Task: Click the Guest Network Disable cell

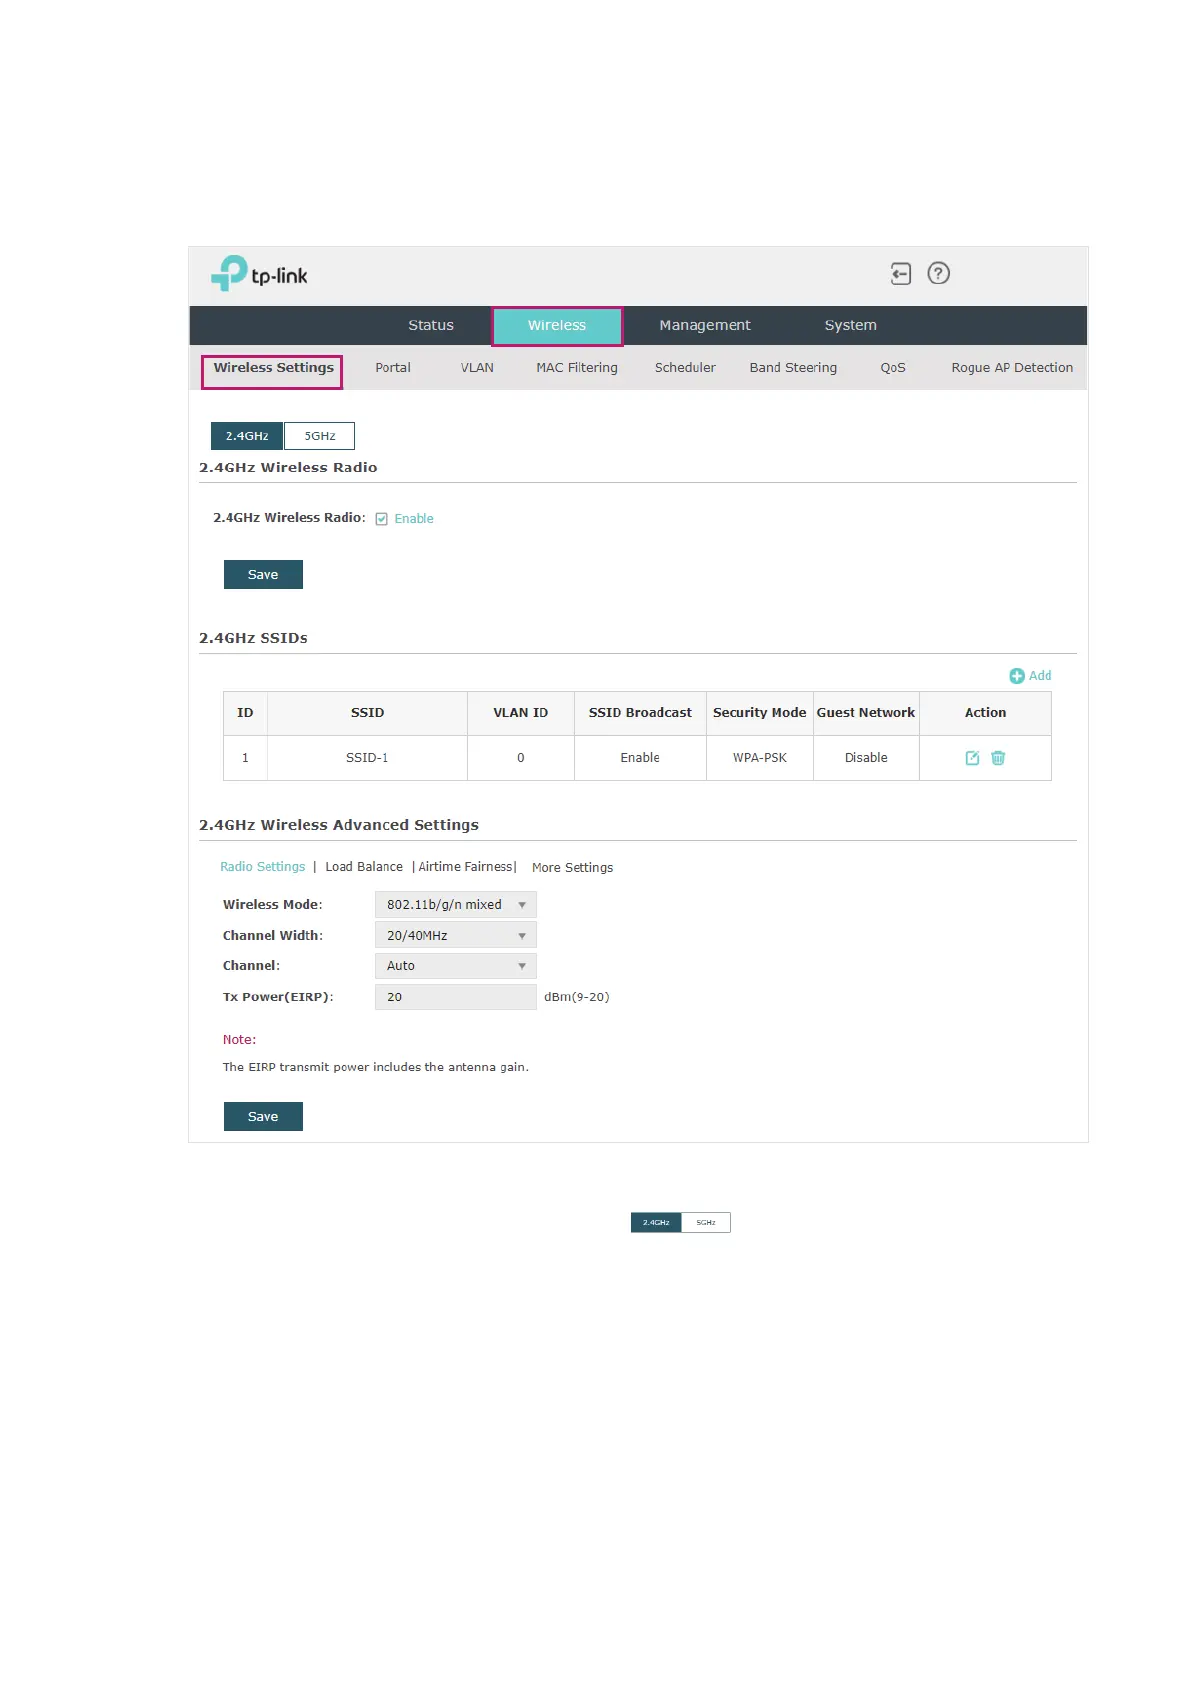Action: (x=866, y=758)
